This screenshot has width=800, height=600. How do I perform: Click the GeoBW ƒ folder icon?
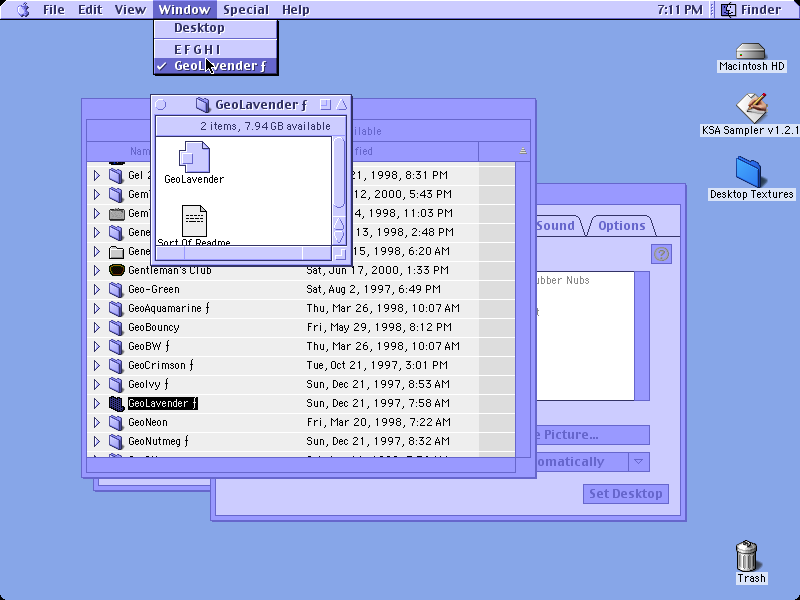tap(116, 346)
